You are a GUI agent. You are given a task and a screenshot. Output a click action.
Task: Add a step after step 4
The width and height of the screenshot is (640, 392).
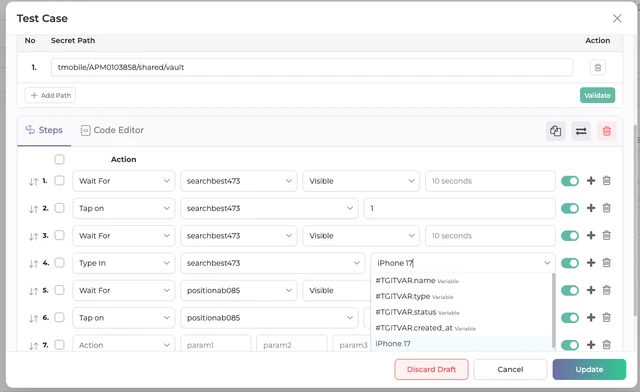(x=591, y=263)
